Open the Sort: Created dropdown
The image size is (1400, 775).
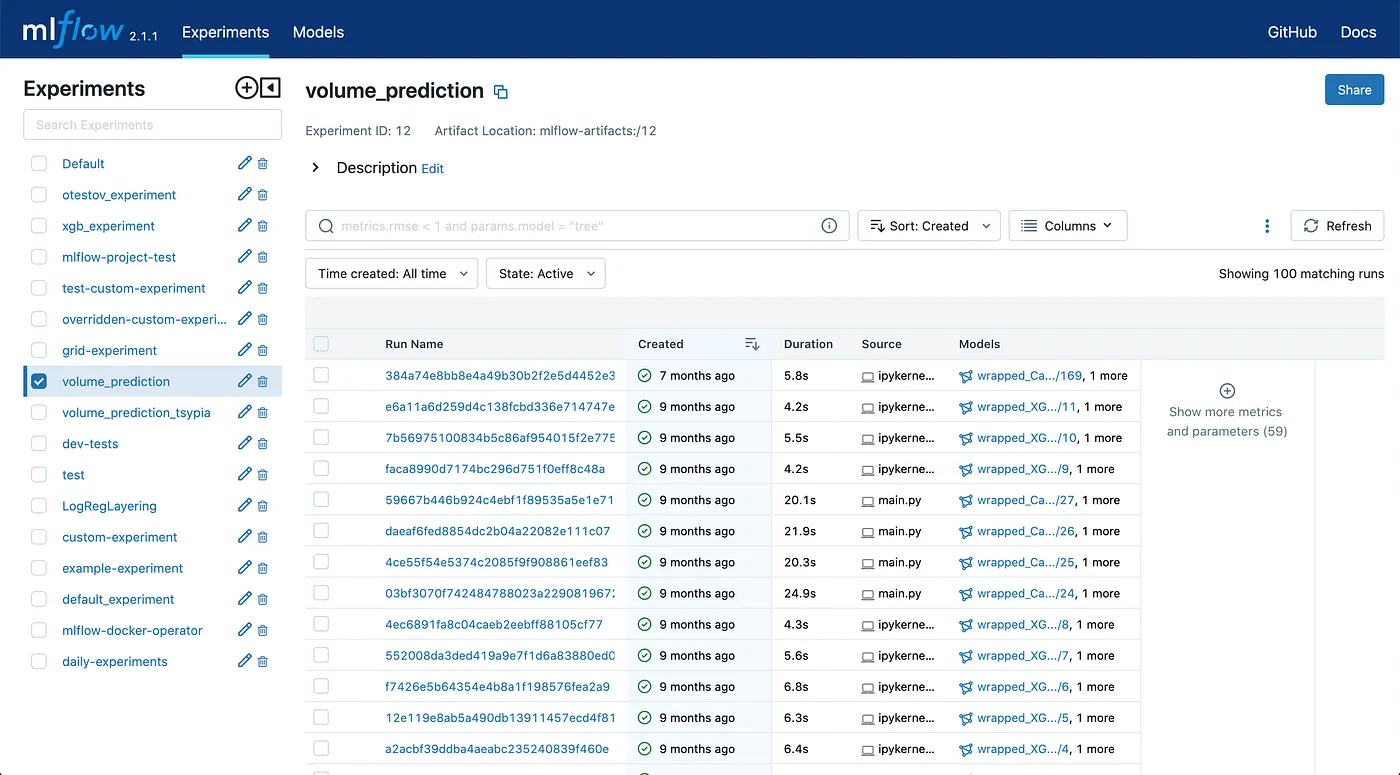[929, 226]
